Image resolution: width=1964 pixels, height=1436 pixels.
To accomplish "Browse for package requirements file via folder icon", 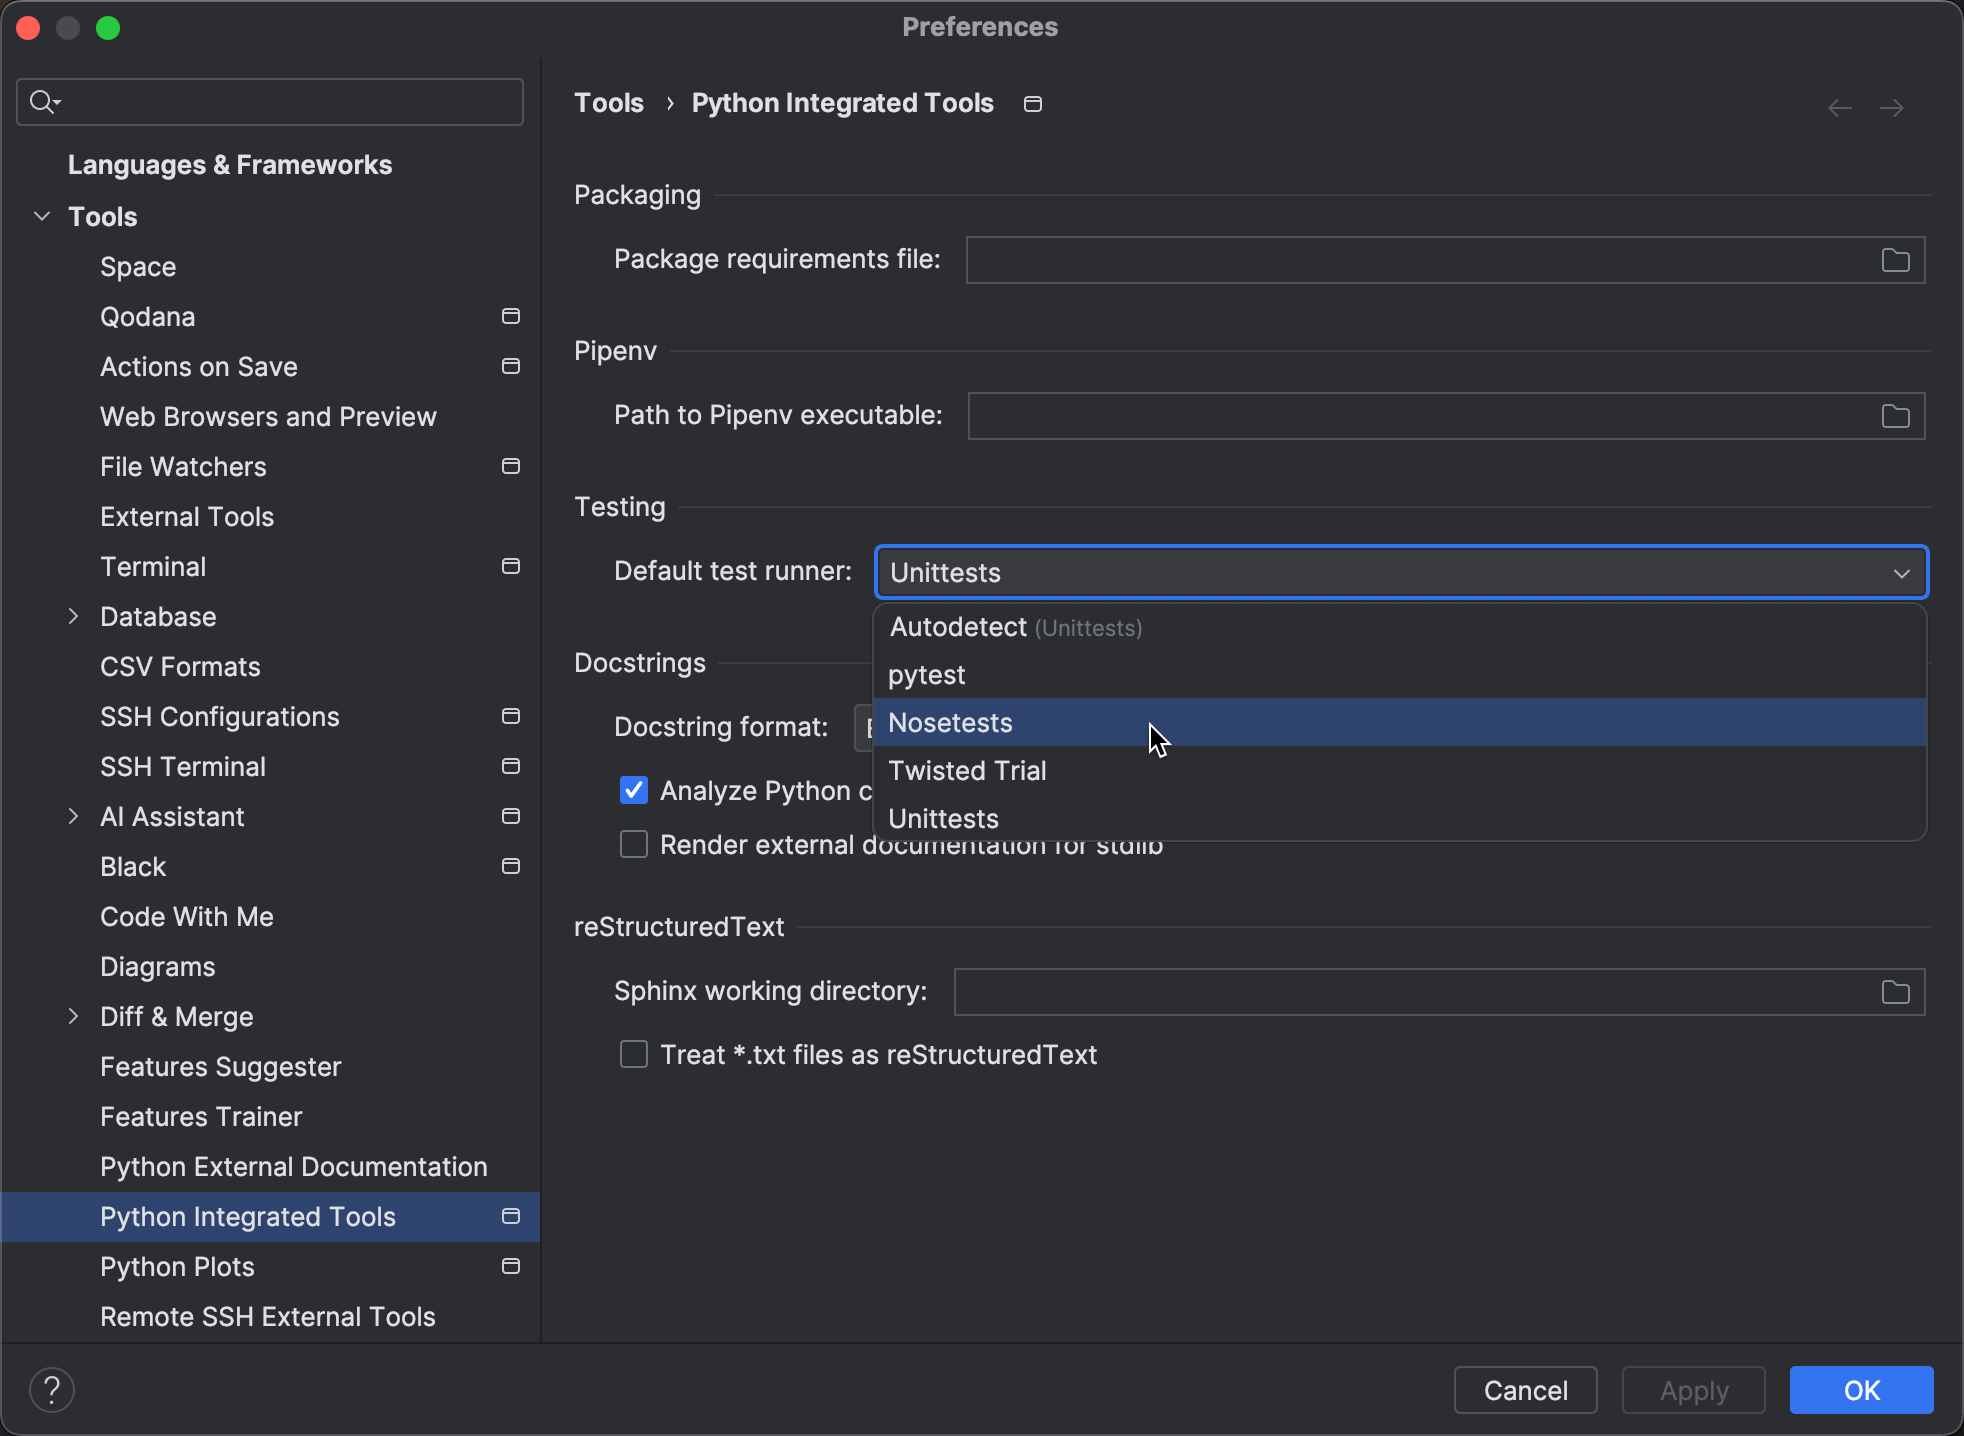I will (1894, 259).
